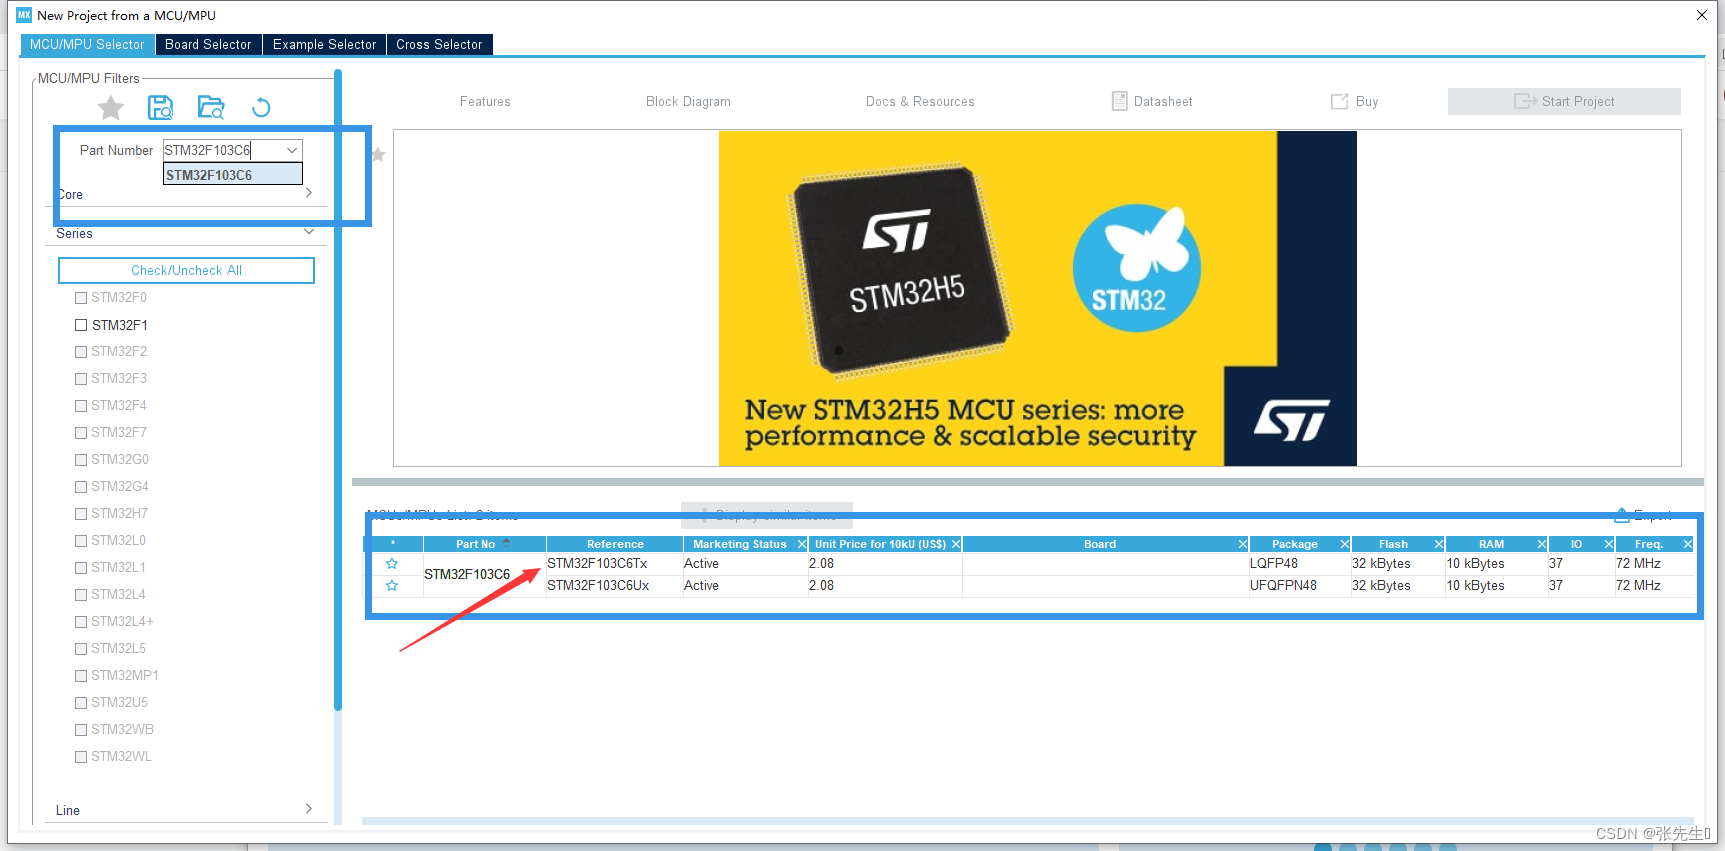The width and height of the screenshot is (1725, 851).
Task: Check the STM32F4 series checkbox
Action: point(81,406)
